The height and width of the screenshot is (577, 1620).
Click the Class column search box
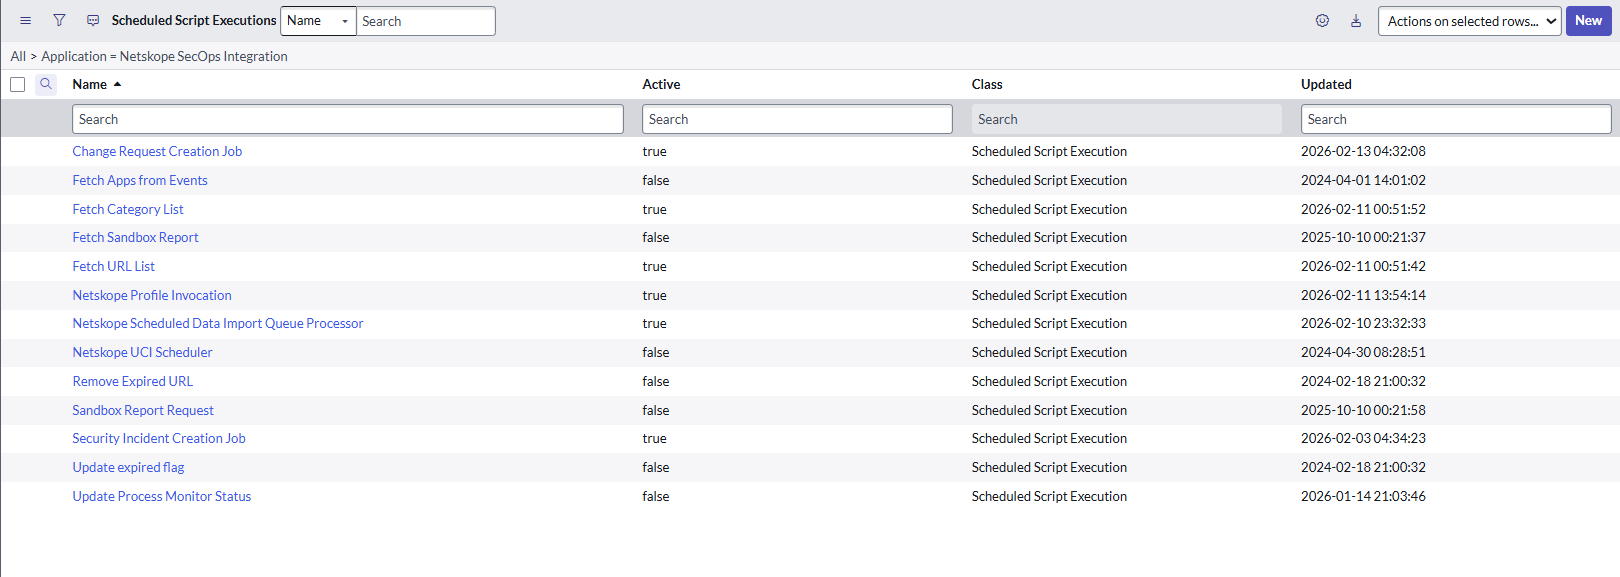pos(1126,119)
